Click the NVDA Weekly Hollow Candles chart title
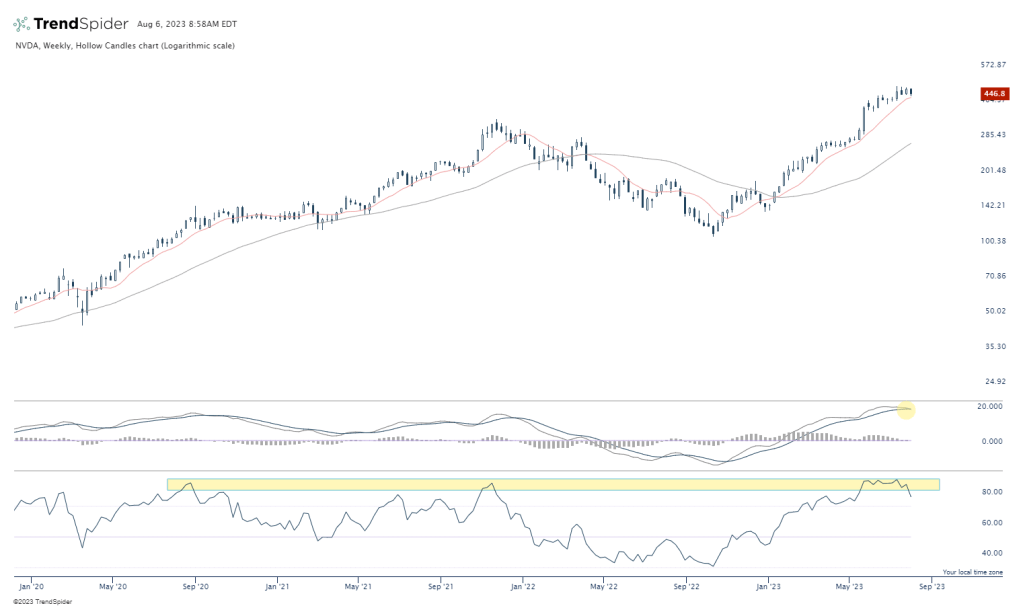 [x=125, y=45]
